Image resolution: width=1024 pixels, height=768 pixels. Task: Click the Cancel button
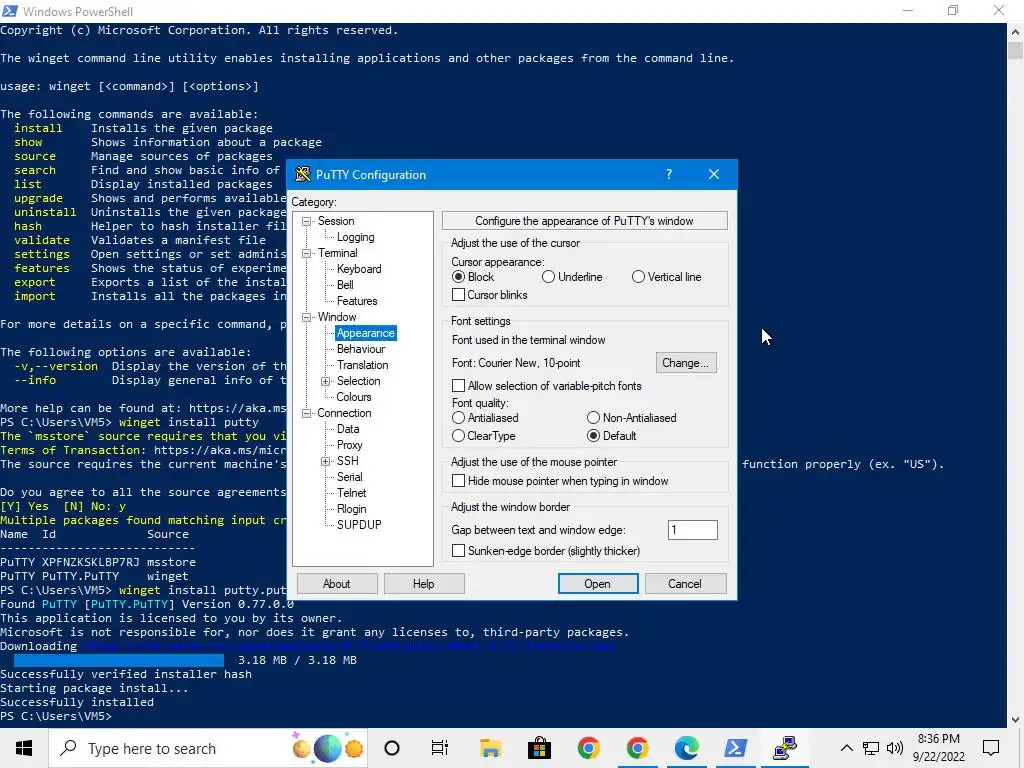pos(685,584)
